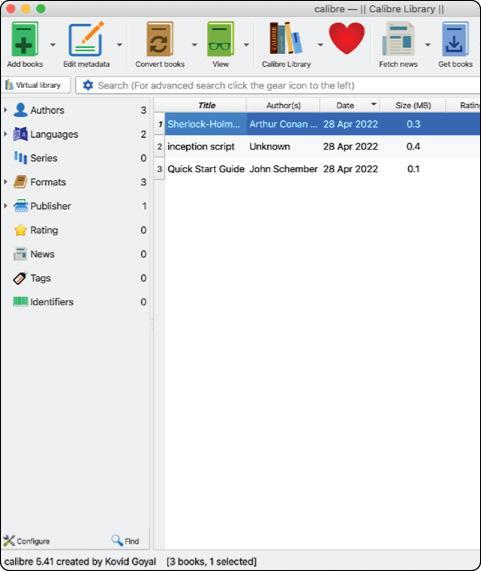
Task: Click the Get books download icon
Action: click(455, 39)
